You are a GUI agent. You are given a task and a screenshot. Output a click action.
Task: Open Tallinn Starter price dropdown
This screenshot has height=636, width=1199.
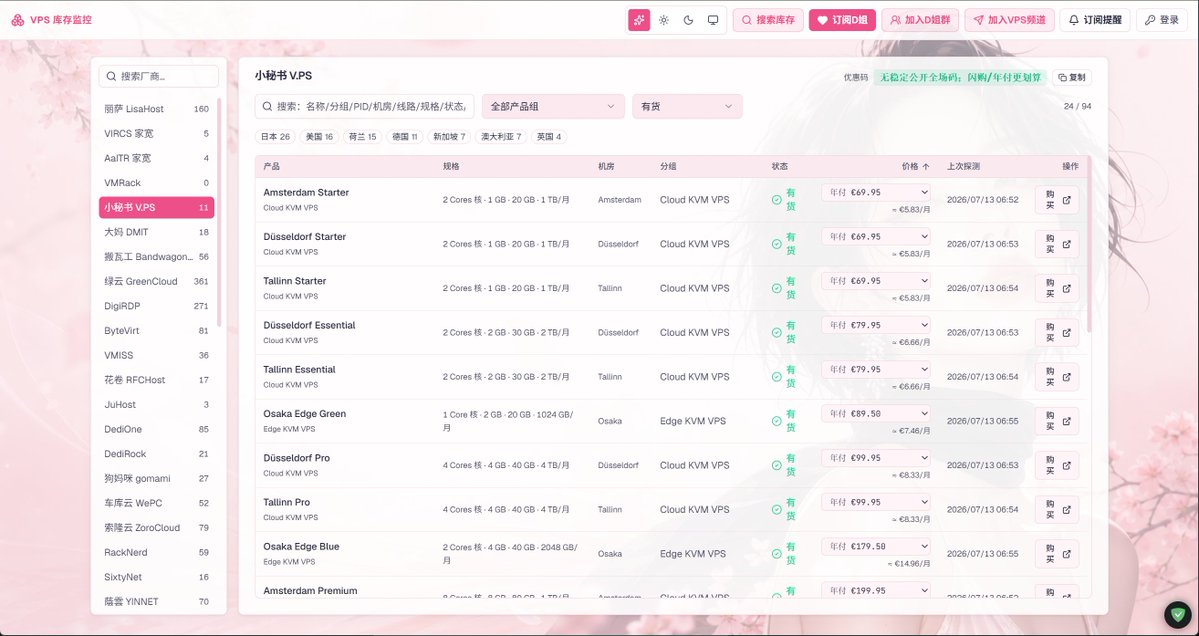[876, 281]
